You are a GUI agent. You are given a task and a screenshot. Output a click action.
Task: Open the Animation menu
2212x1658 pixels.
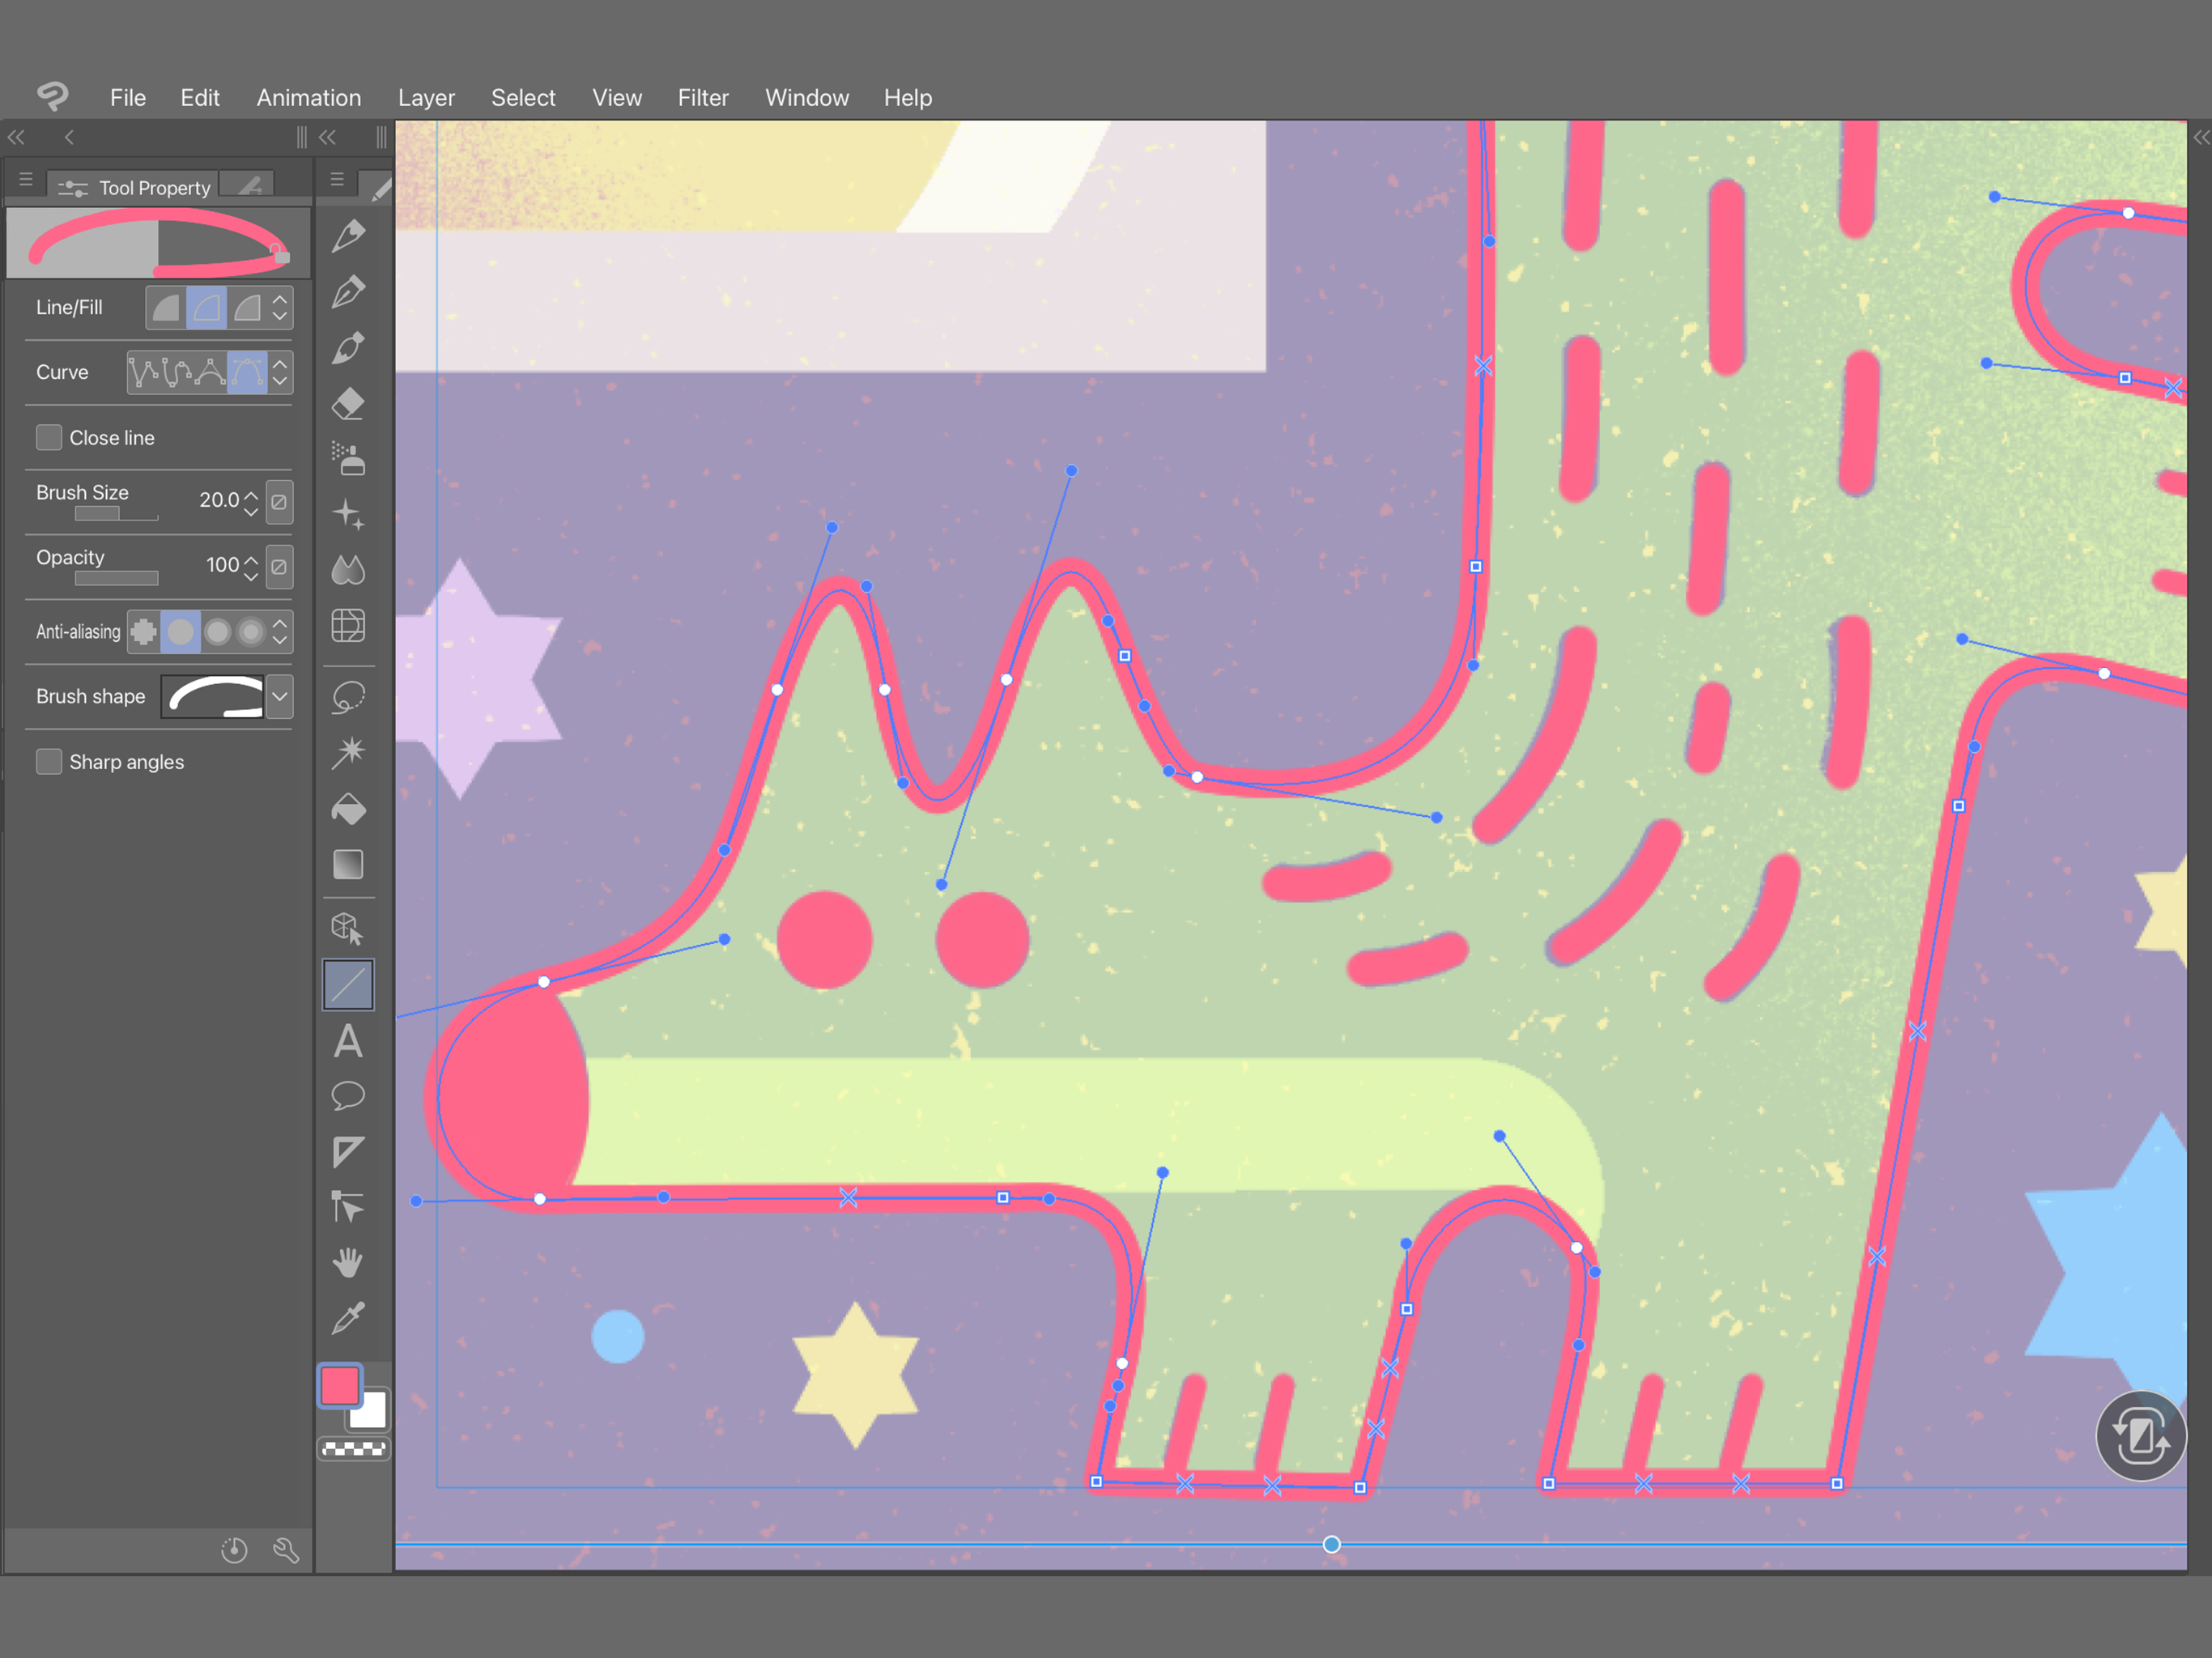tap(308, 98)
